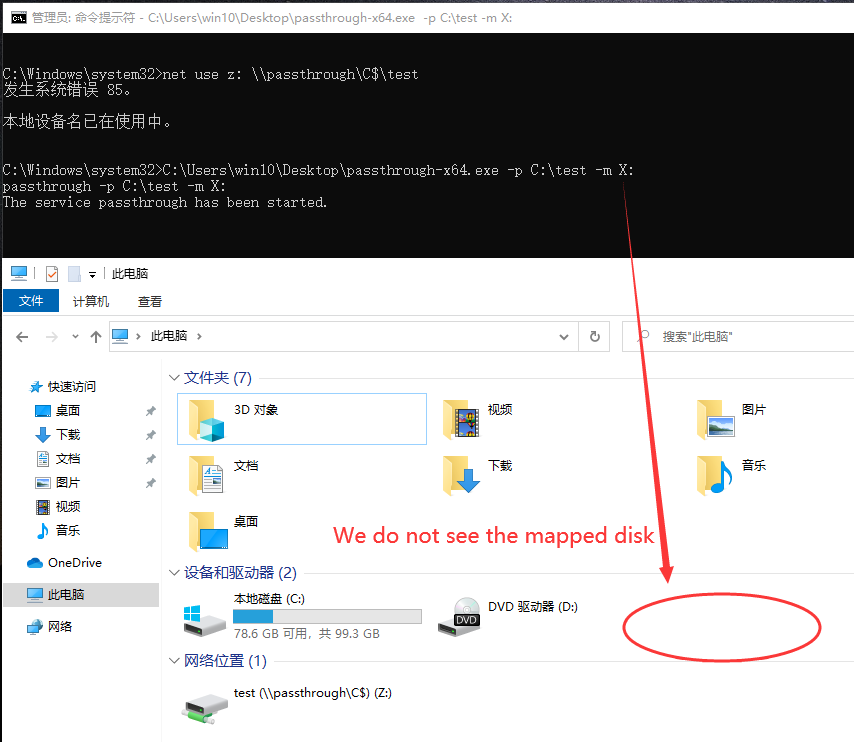This screenshot has width=854, height=742.
Task: Select the 文档 folder icon in main pane
Action: pyautogui.click(x=206, y=475)
